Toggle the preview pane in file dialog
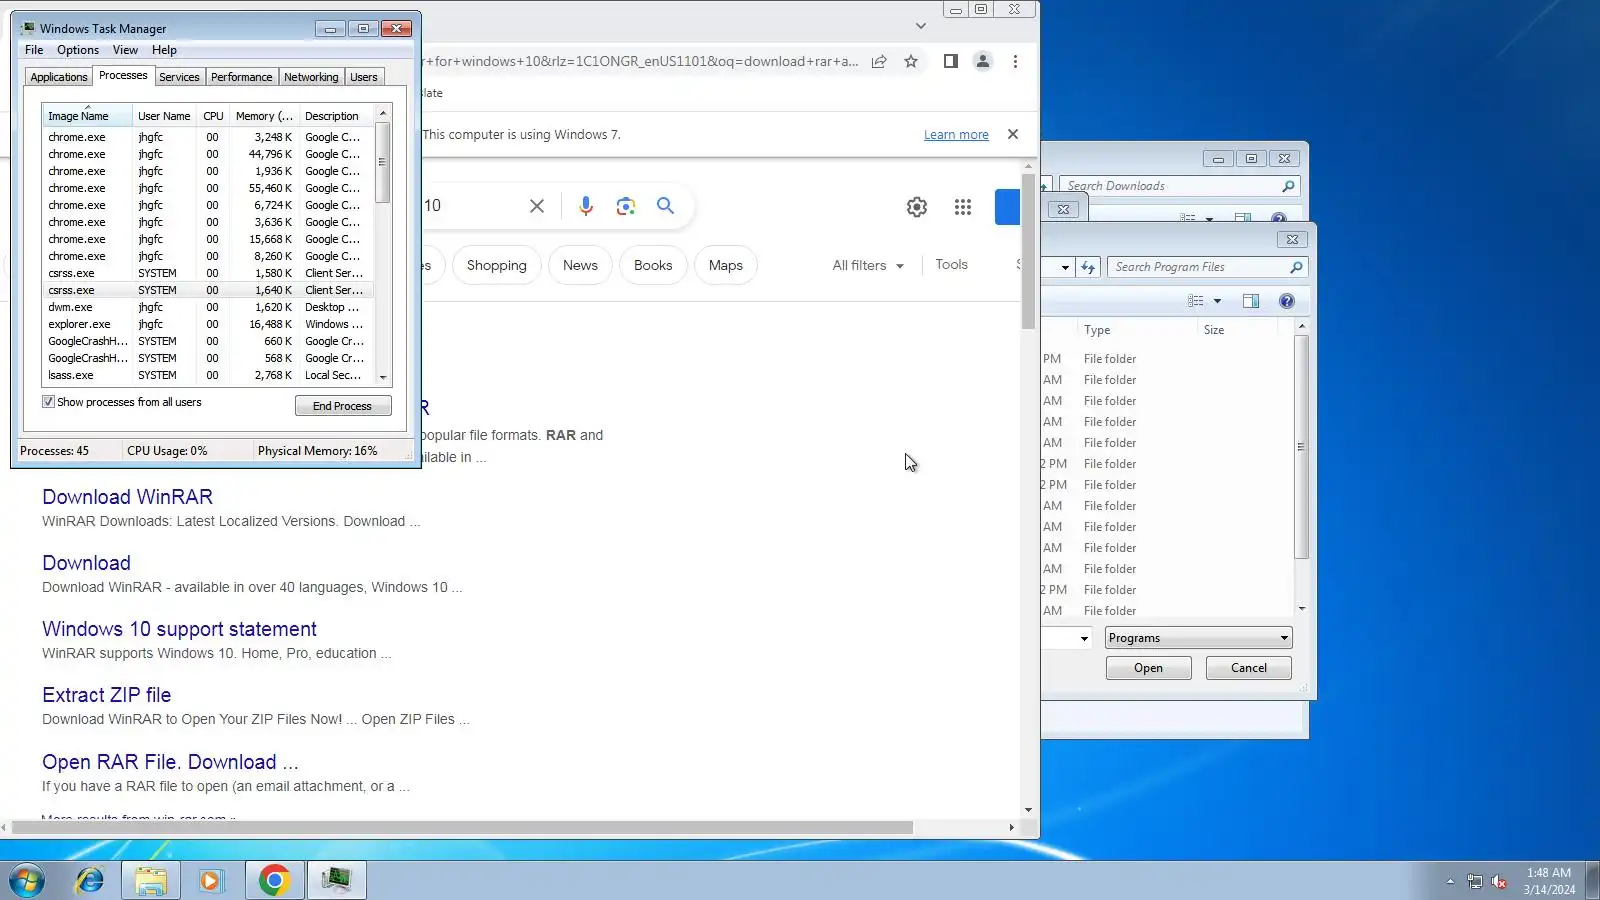This screenshot has width=1600, height=900. [x=1251, y=301]
